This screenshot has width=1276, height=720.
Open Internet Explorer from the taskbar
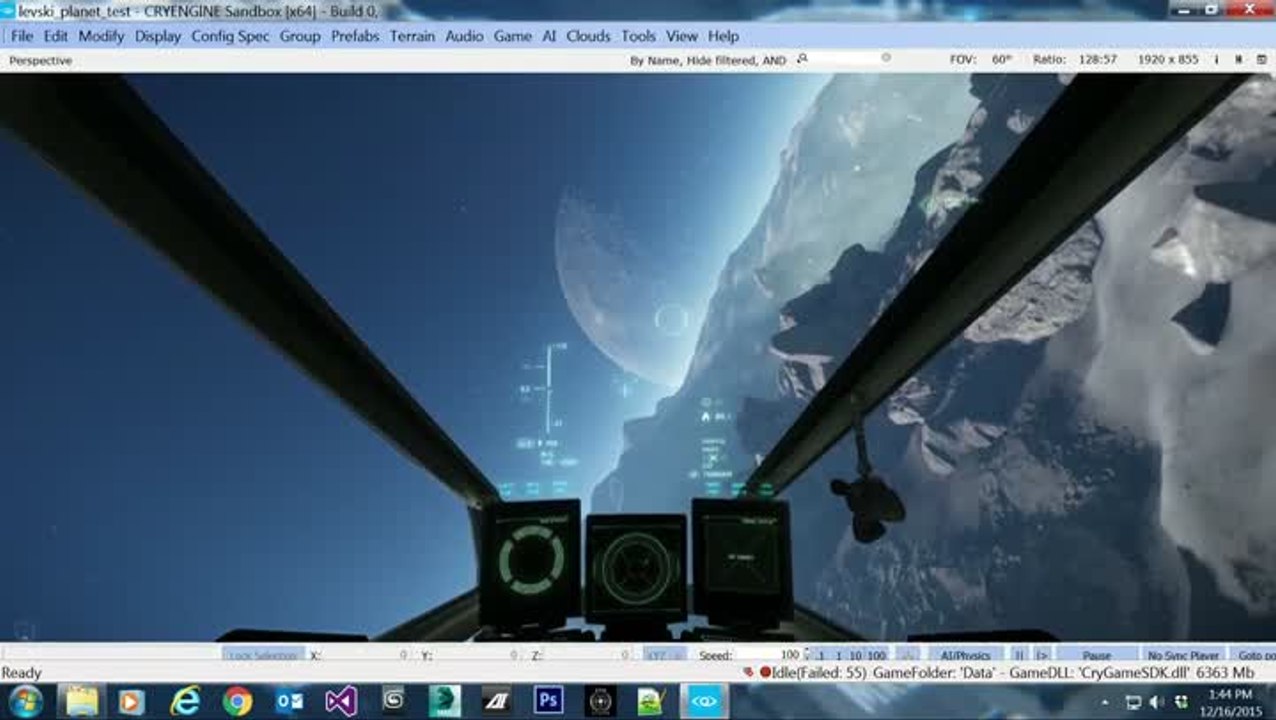click(x=185, y=701)
